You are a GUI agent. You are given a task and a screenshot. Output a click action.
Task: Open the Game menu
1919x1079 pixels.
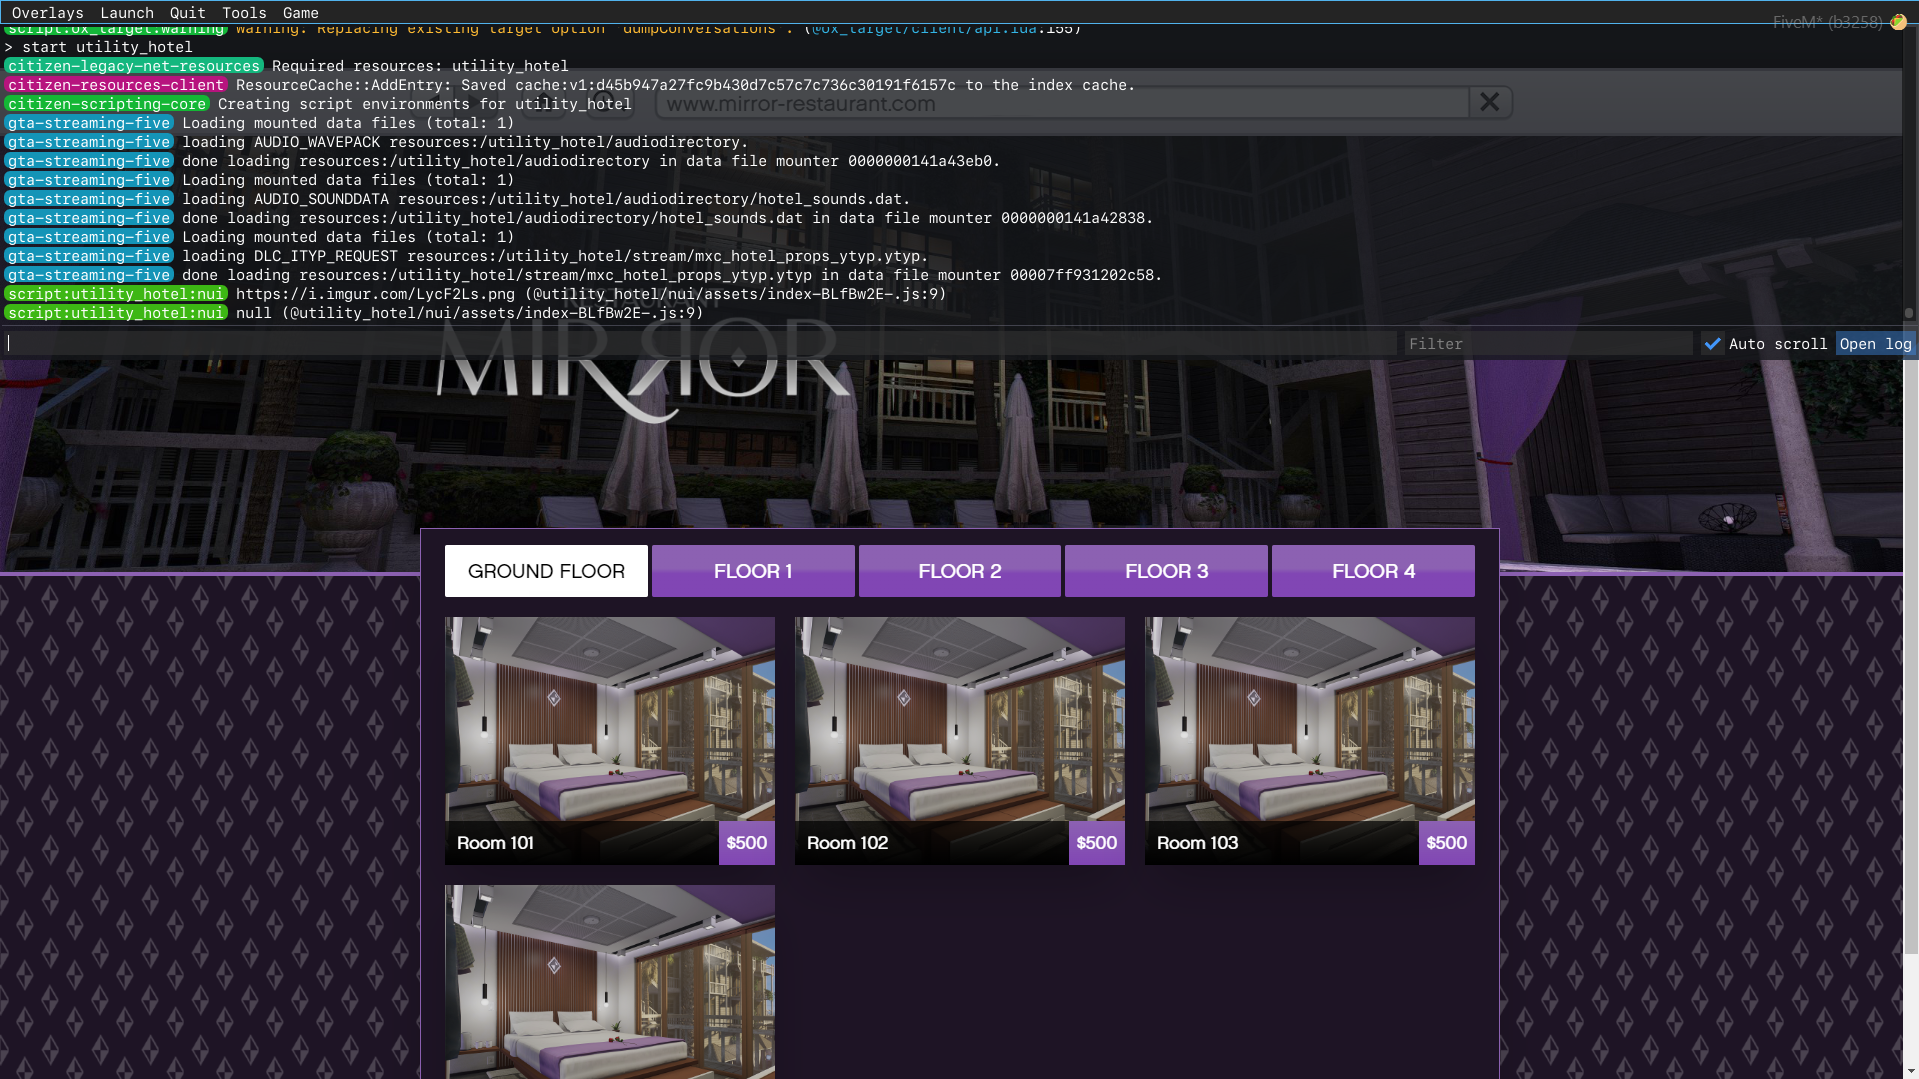click(x=300, y=13)
